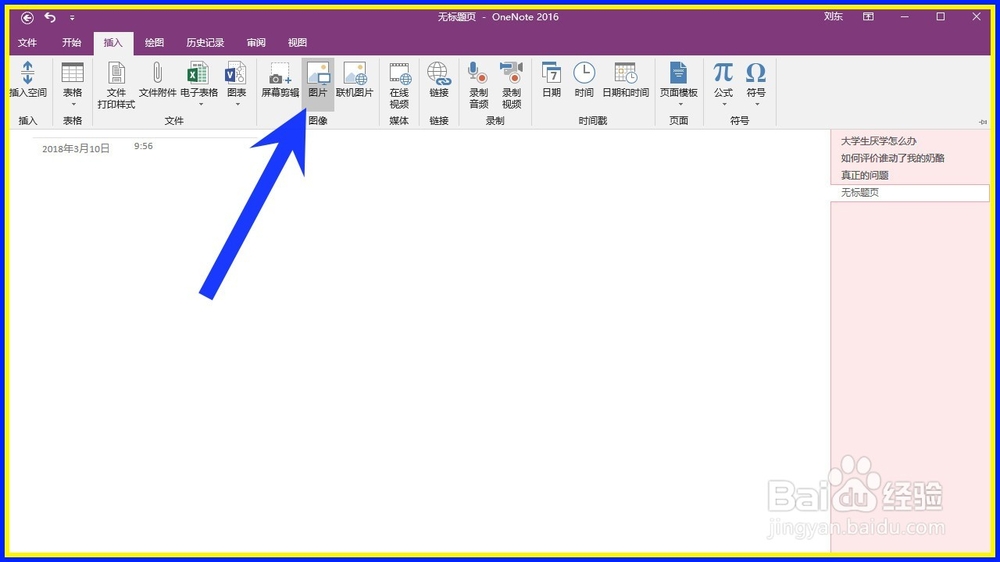Viewport: 1000px width, 562px height.
Task: Open Quick Access Toolbar customize arrow
Action: [x=72, y=18]
